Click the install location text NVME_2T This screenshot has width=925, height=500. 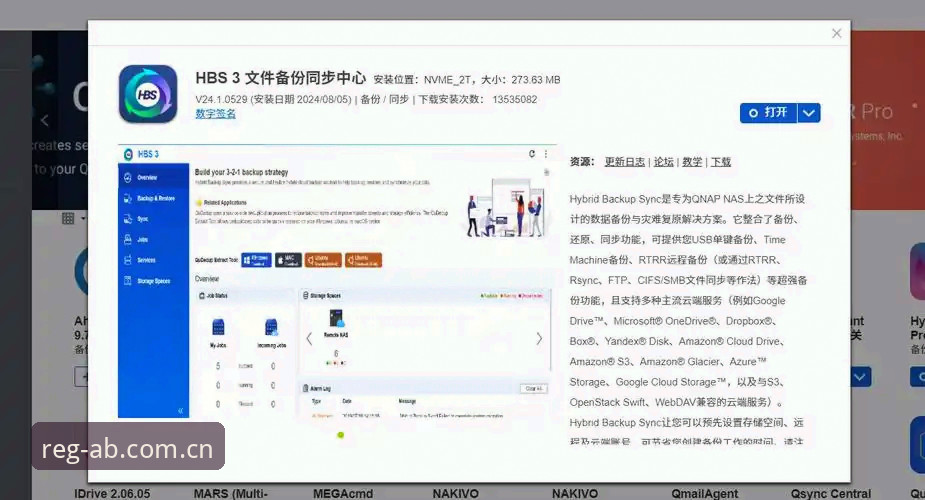[447, 80]
